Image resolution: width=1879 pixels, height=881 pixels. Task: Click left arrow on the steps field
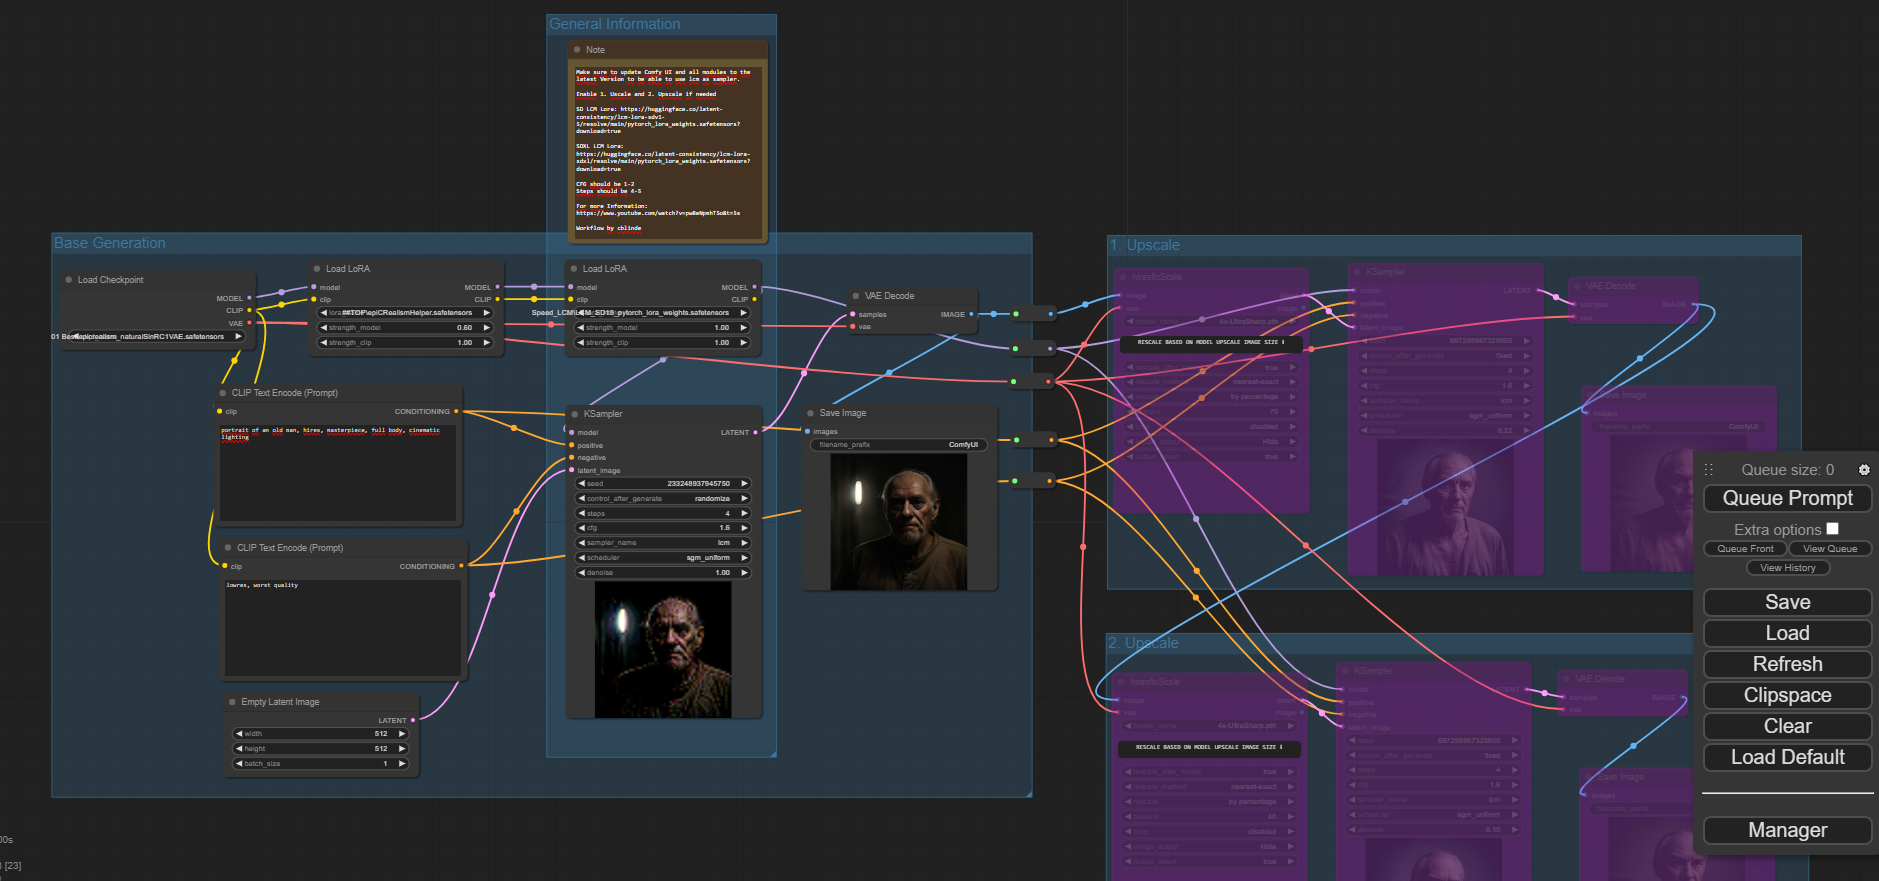point(581,514)
